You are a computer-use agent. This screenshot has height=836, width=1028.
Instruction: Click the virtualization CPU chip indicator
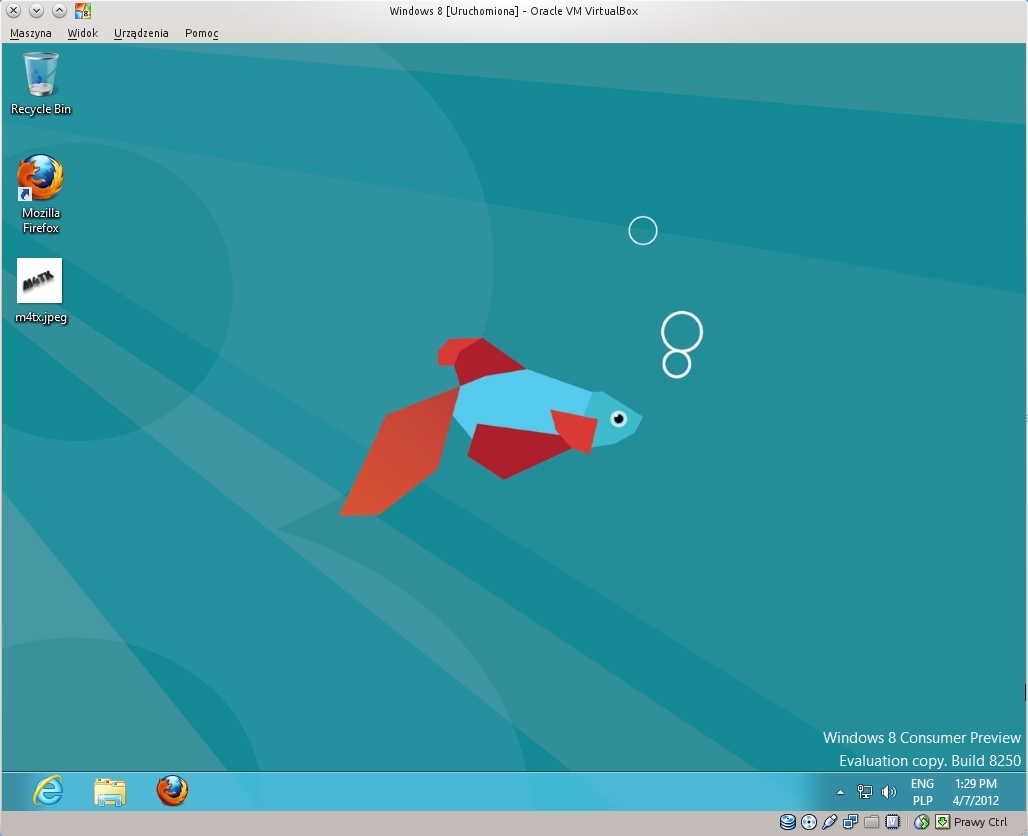(x=892, y=822)
